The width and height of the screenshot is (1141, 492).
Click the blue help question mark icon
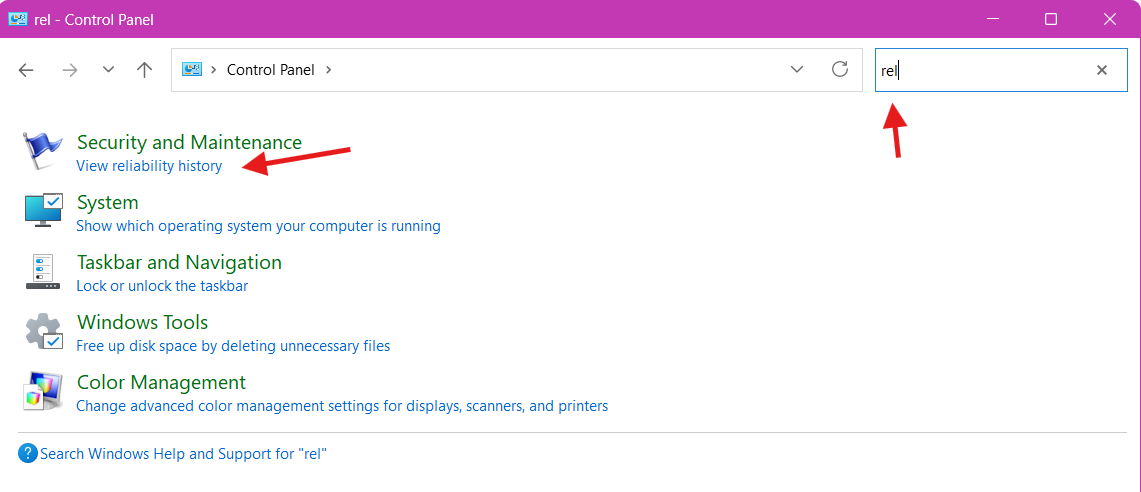tap(28, 453)
